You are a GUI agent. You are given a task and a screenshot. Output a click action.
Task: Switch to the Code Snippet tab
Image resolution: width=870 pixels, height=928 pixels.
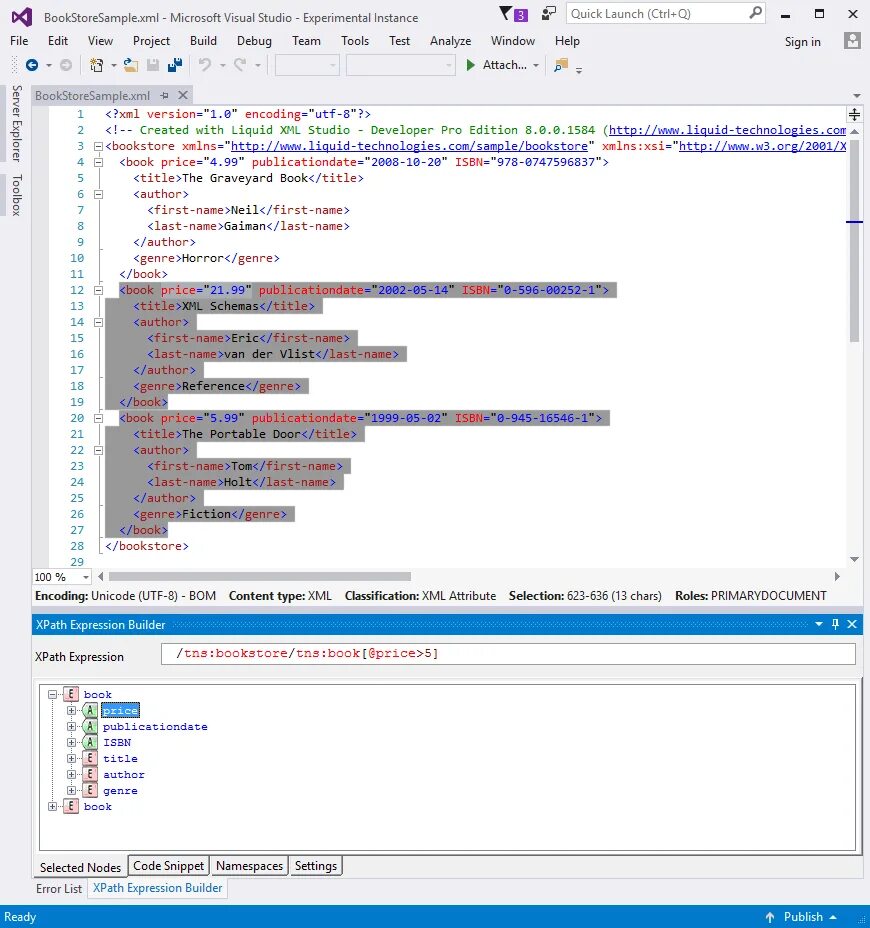[x=168, y=865]
